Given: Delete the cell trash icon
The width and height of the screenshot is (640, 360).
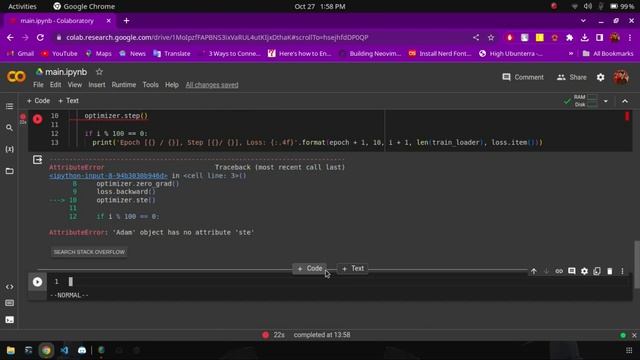Looking at the screenshot, I should pyautogui.click(x=609, y=271).
